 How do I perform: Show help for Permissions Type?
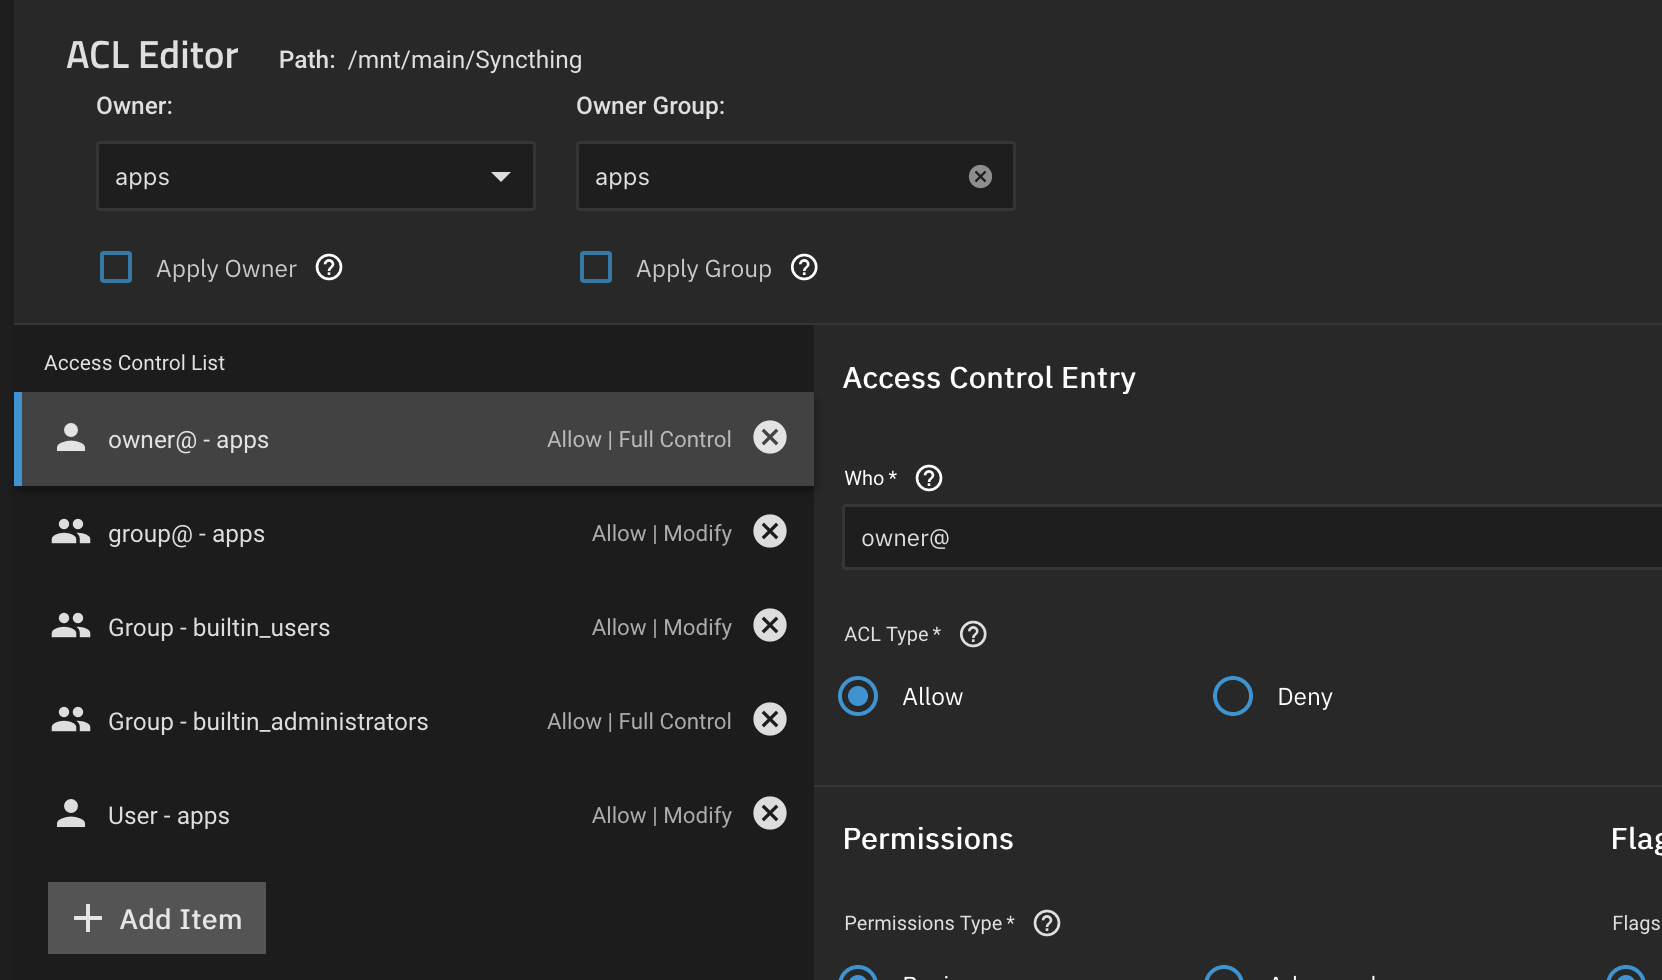(1047, 923)
